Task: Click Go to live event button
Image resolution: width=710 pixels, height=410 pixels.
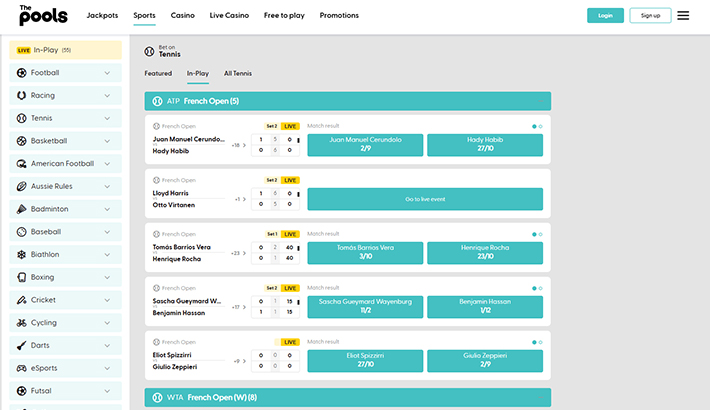Action: [x=425, y=199]
